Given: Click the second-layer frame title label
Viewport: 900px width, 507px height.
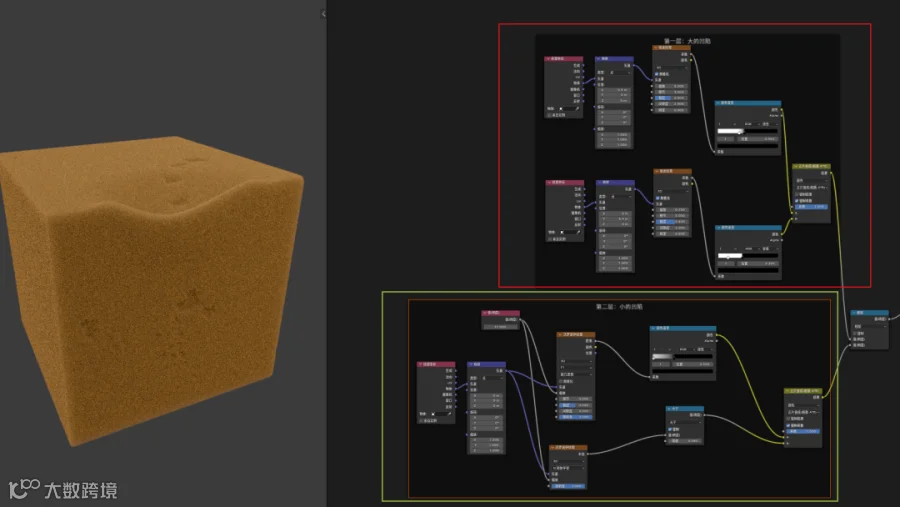Looking at the screenshot, I should 619,307.
